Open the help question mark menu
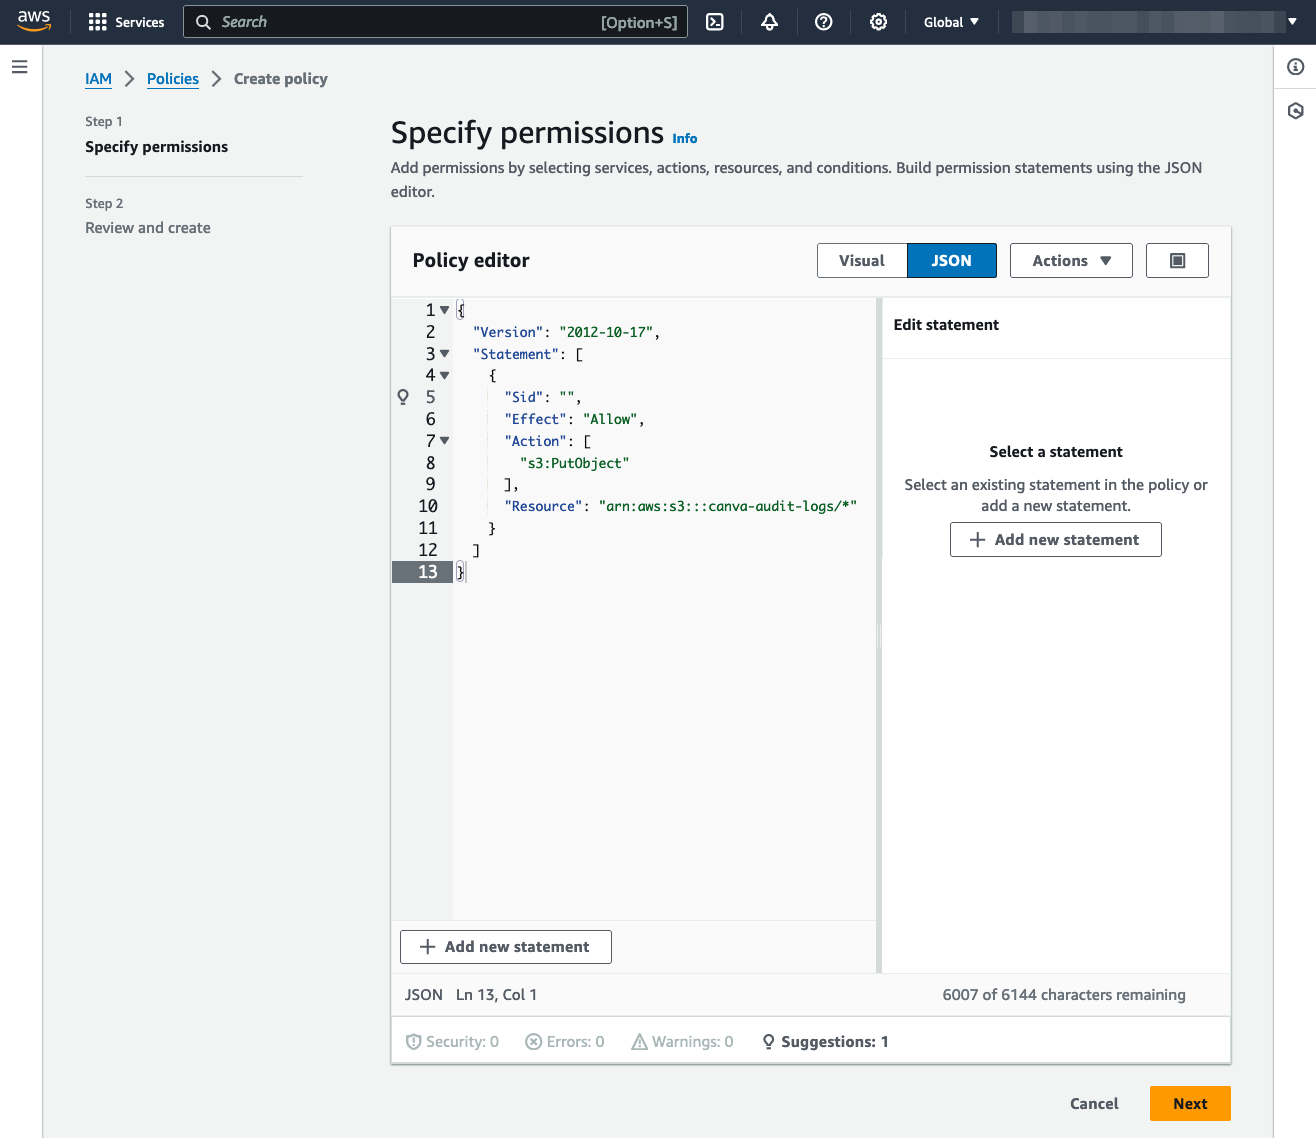1316x1138 pixels. click(x=824, y=22)
